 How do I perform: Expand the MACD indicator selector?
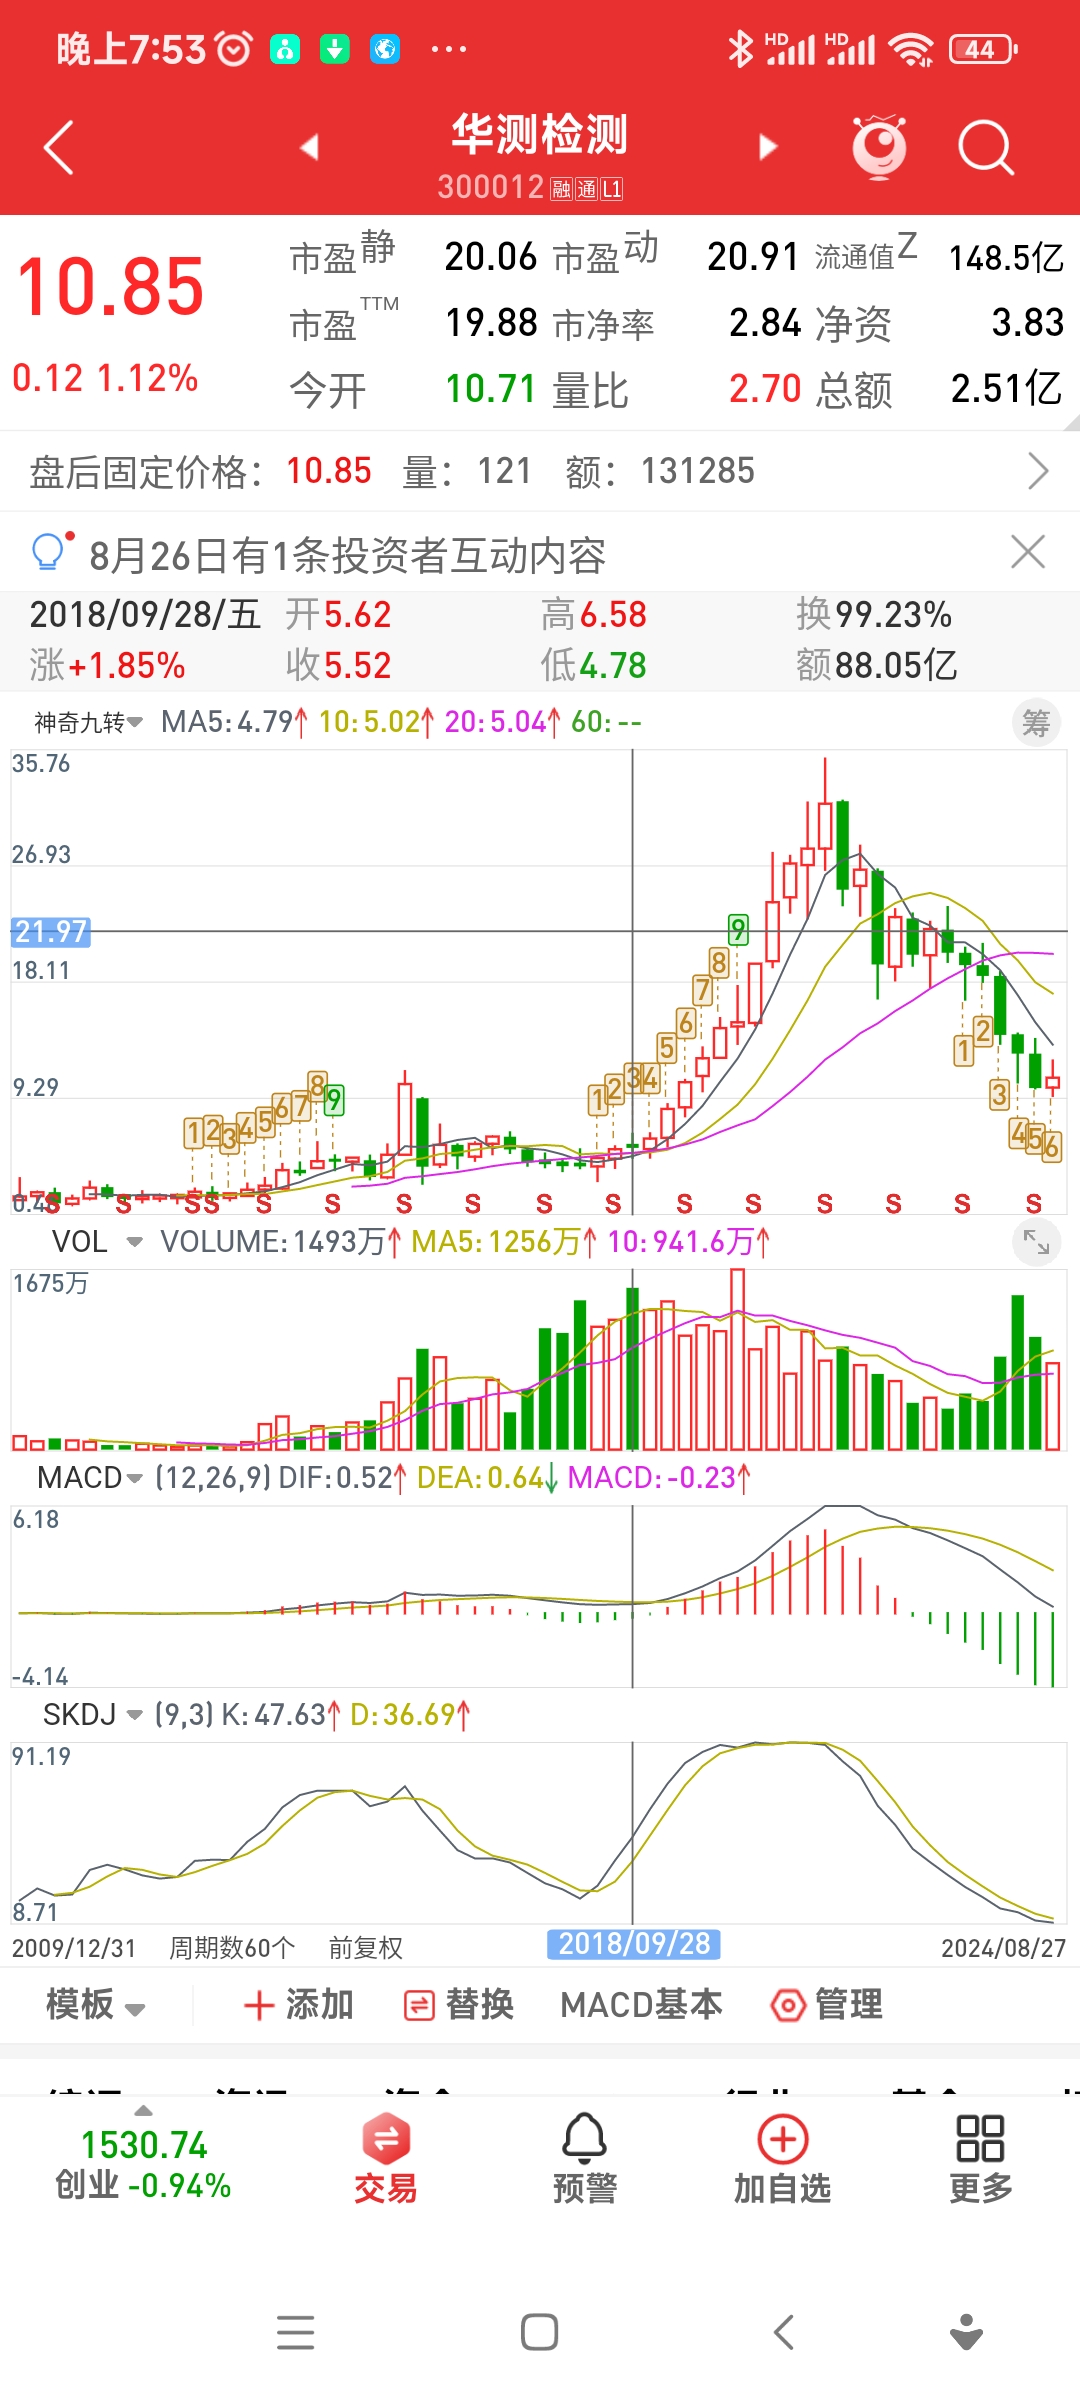pyautogui.click(x=90, y=1478)
